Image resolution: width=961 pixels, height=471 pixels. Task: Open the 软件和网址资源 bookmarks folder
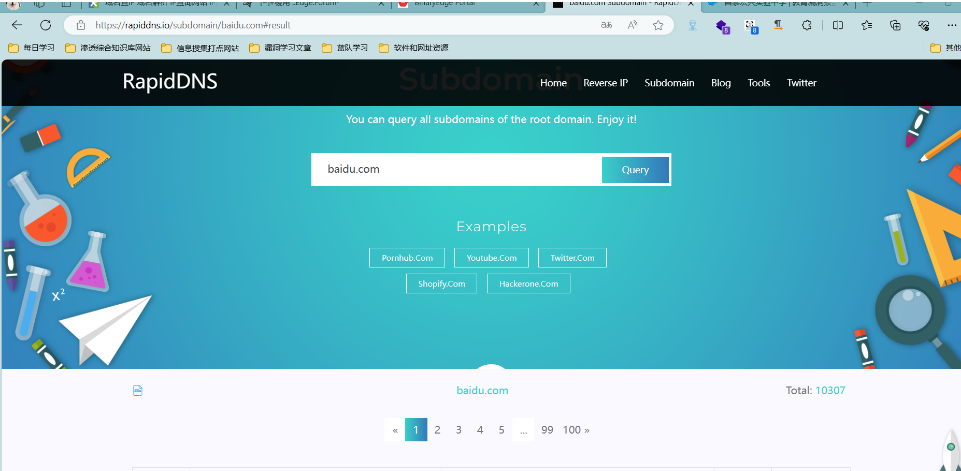click(x=414, y=47)
